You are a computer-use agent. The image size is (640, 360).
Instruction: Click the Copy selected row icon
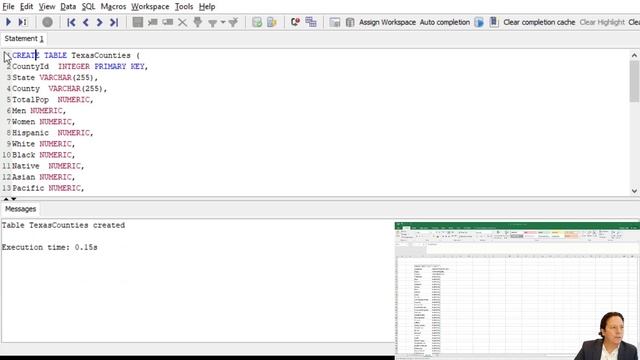(x=168, y=22)
